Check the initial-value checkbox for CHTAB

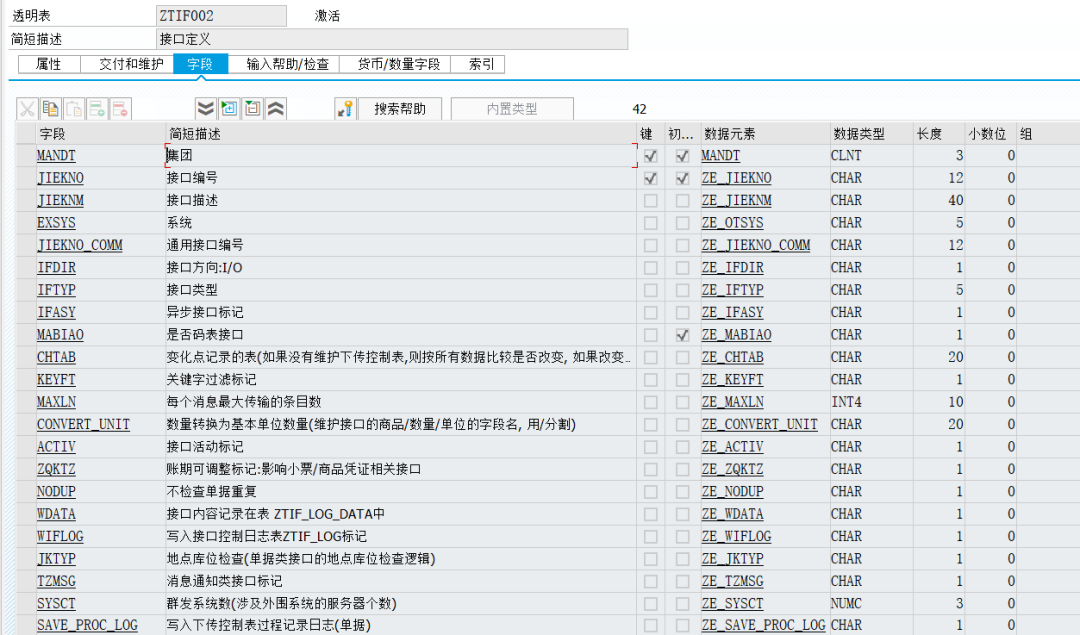tap(682, 357)
